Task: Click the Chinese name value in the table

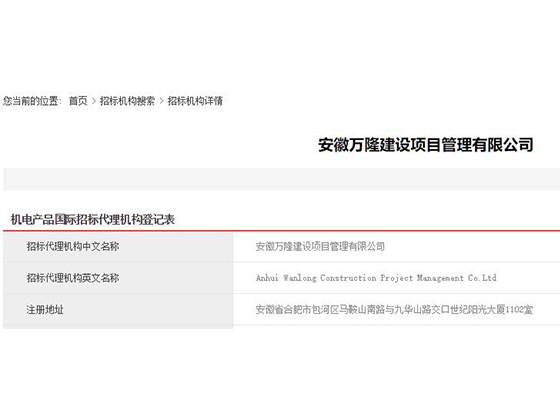Action: click(320, 246)
